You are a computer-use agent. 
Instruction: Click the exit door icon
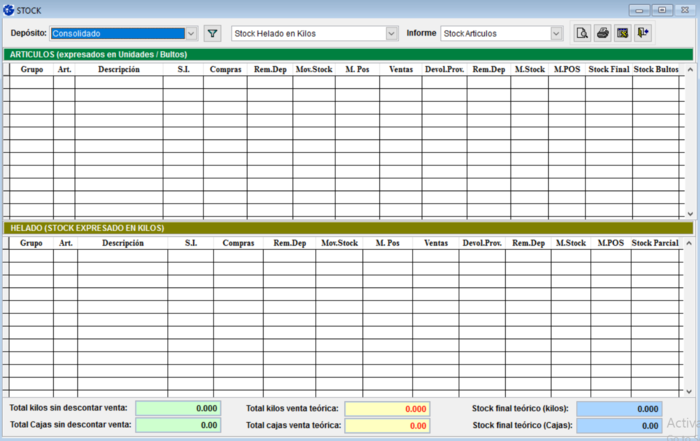click(642, 33)
